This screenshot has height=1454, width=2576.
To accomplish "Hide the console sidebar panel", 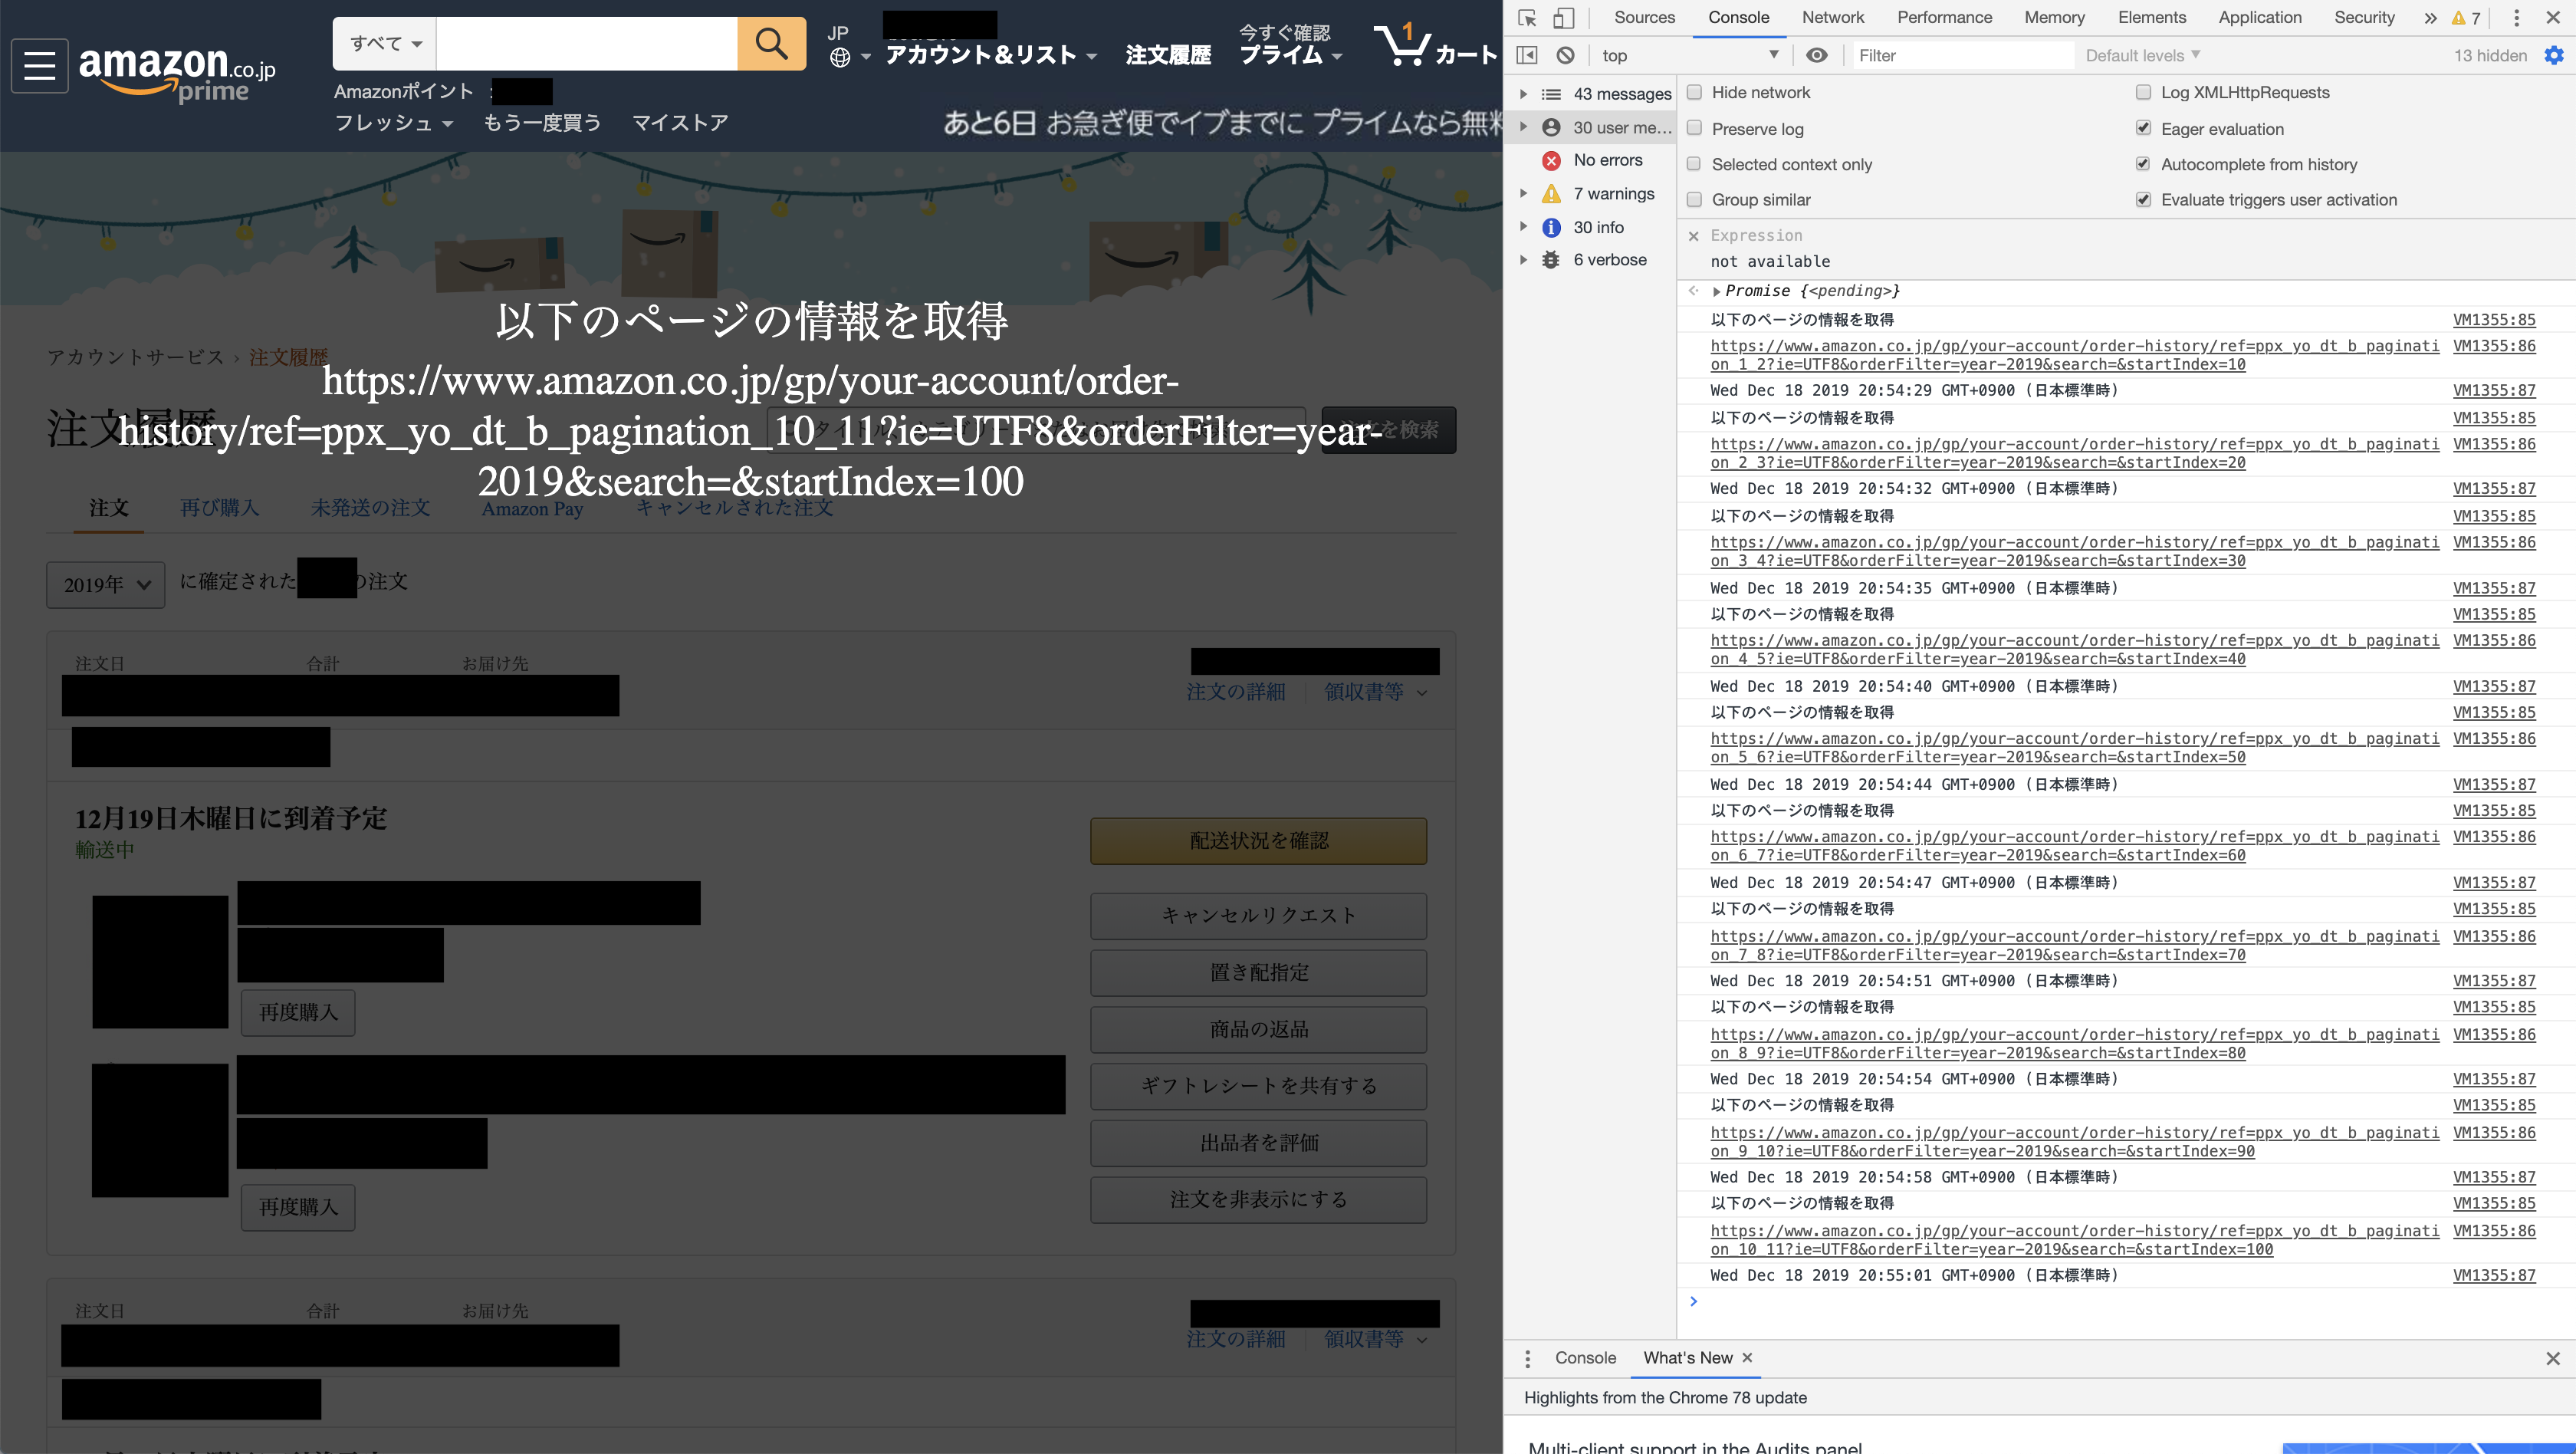I will [x=1527, y=55].
